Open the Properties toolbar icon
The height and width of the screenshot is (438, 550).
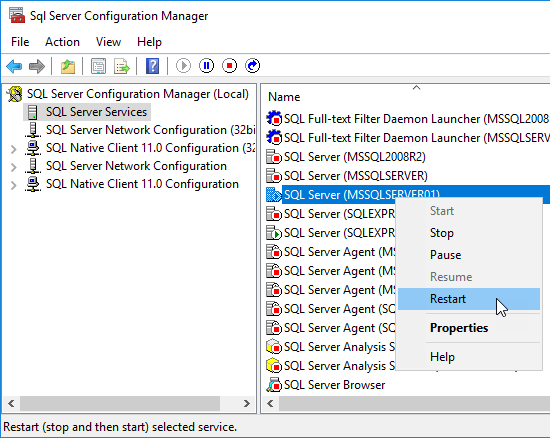point(99,66)
